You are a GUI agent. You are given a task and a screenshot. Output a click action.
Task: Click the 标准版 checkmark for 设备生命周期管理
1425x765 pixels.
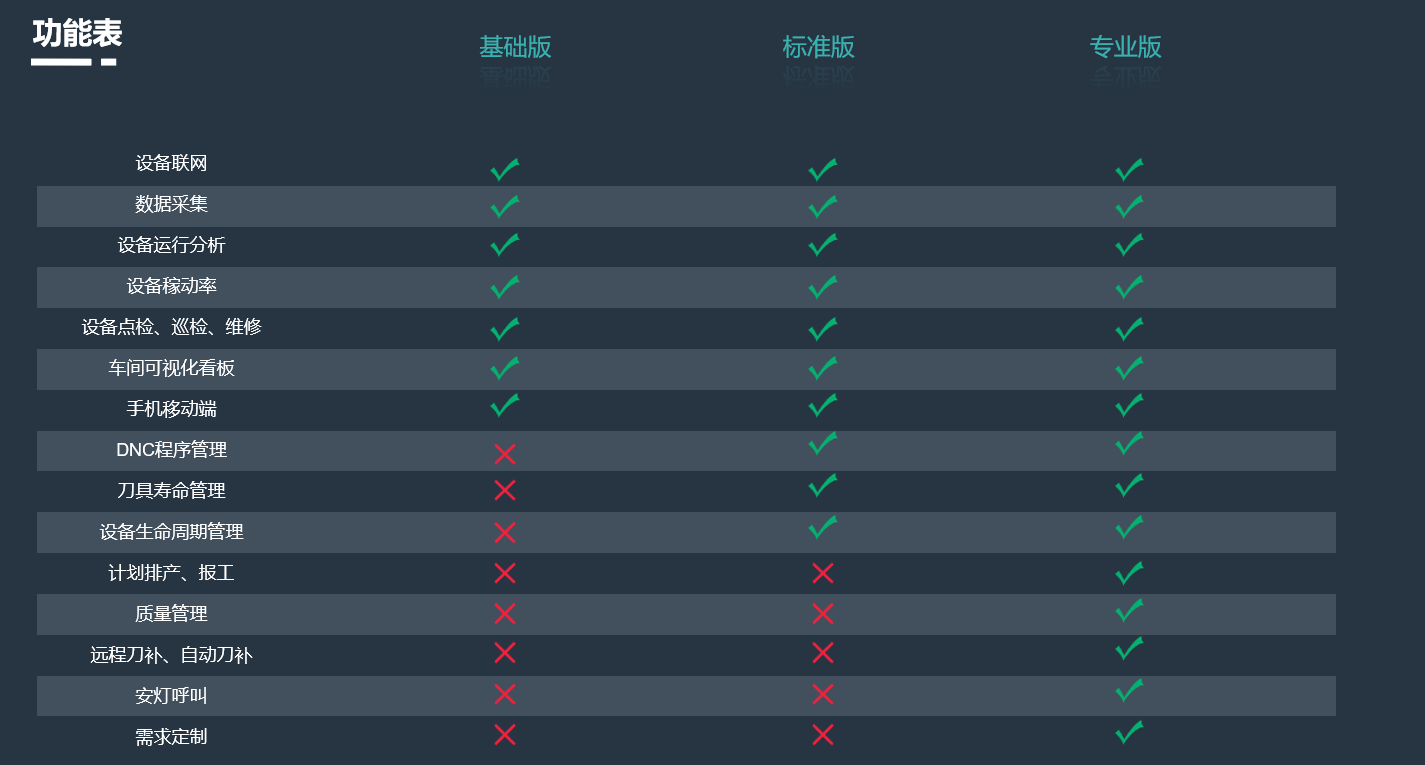pos(823,527)
